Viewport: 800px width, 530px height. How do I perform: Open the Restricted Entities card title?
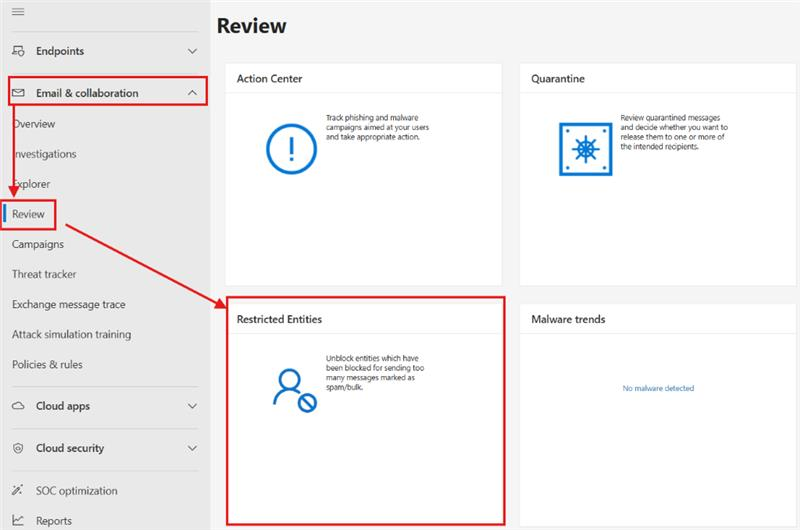pyautogui.click(x=279, y=319)
